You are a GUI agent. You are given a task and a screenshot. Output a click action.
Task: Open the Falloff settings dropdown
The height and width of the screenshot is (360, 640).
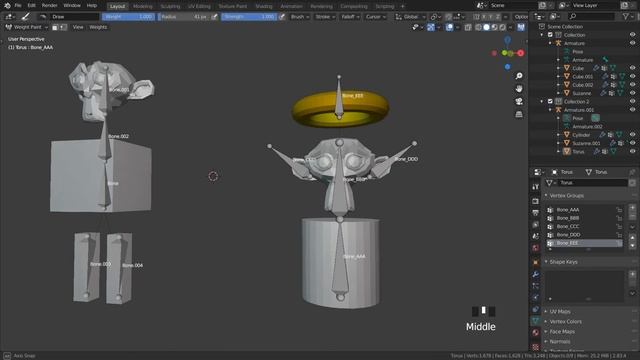pyautogui.click(x=351, y=17)
